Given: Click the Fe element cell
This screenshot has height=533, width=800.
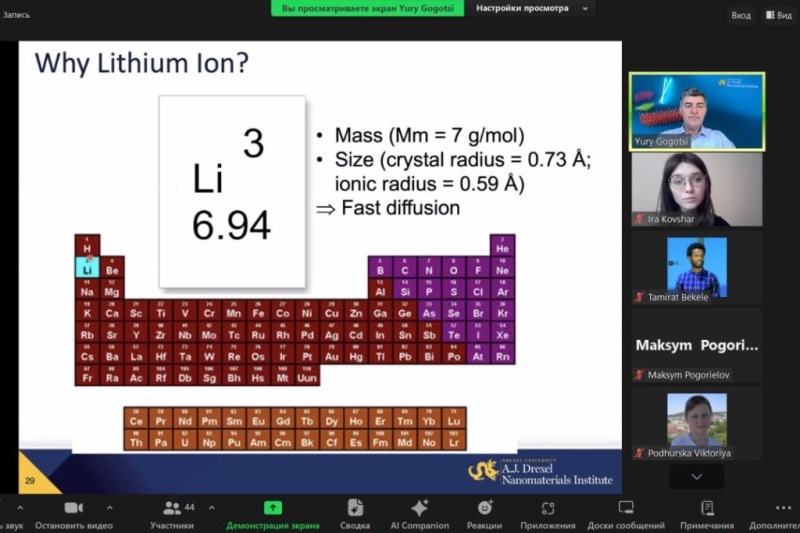Looking at the screenshot, I should pos(258,310).
